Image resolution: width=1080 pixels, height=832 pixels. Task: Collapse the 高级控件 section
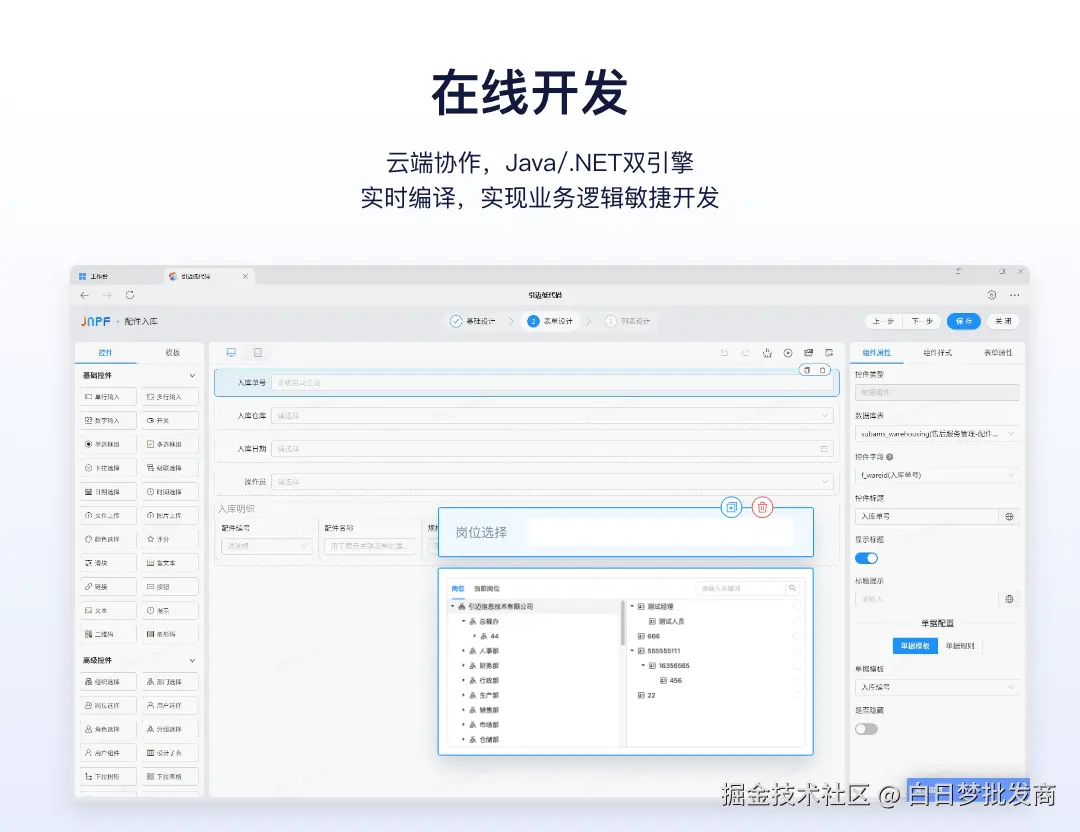coord(192,661)
